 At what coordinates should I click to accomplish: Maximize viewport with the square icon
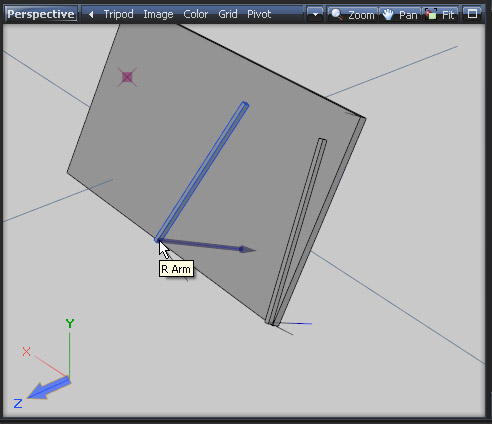pyautogui.click(x=472, y=14)
